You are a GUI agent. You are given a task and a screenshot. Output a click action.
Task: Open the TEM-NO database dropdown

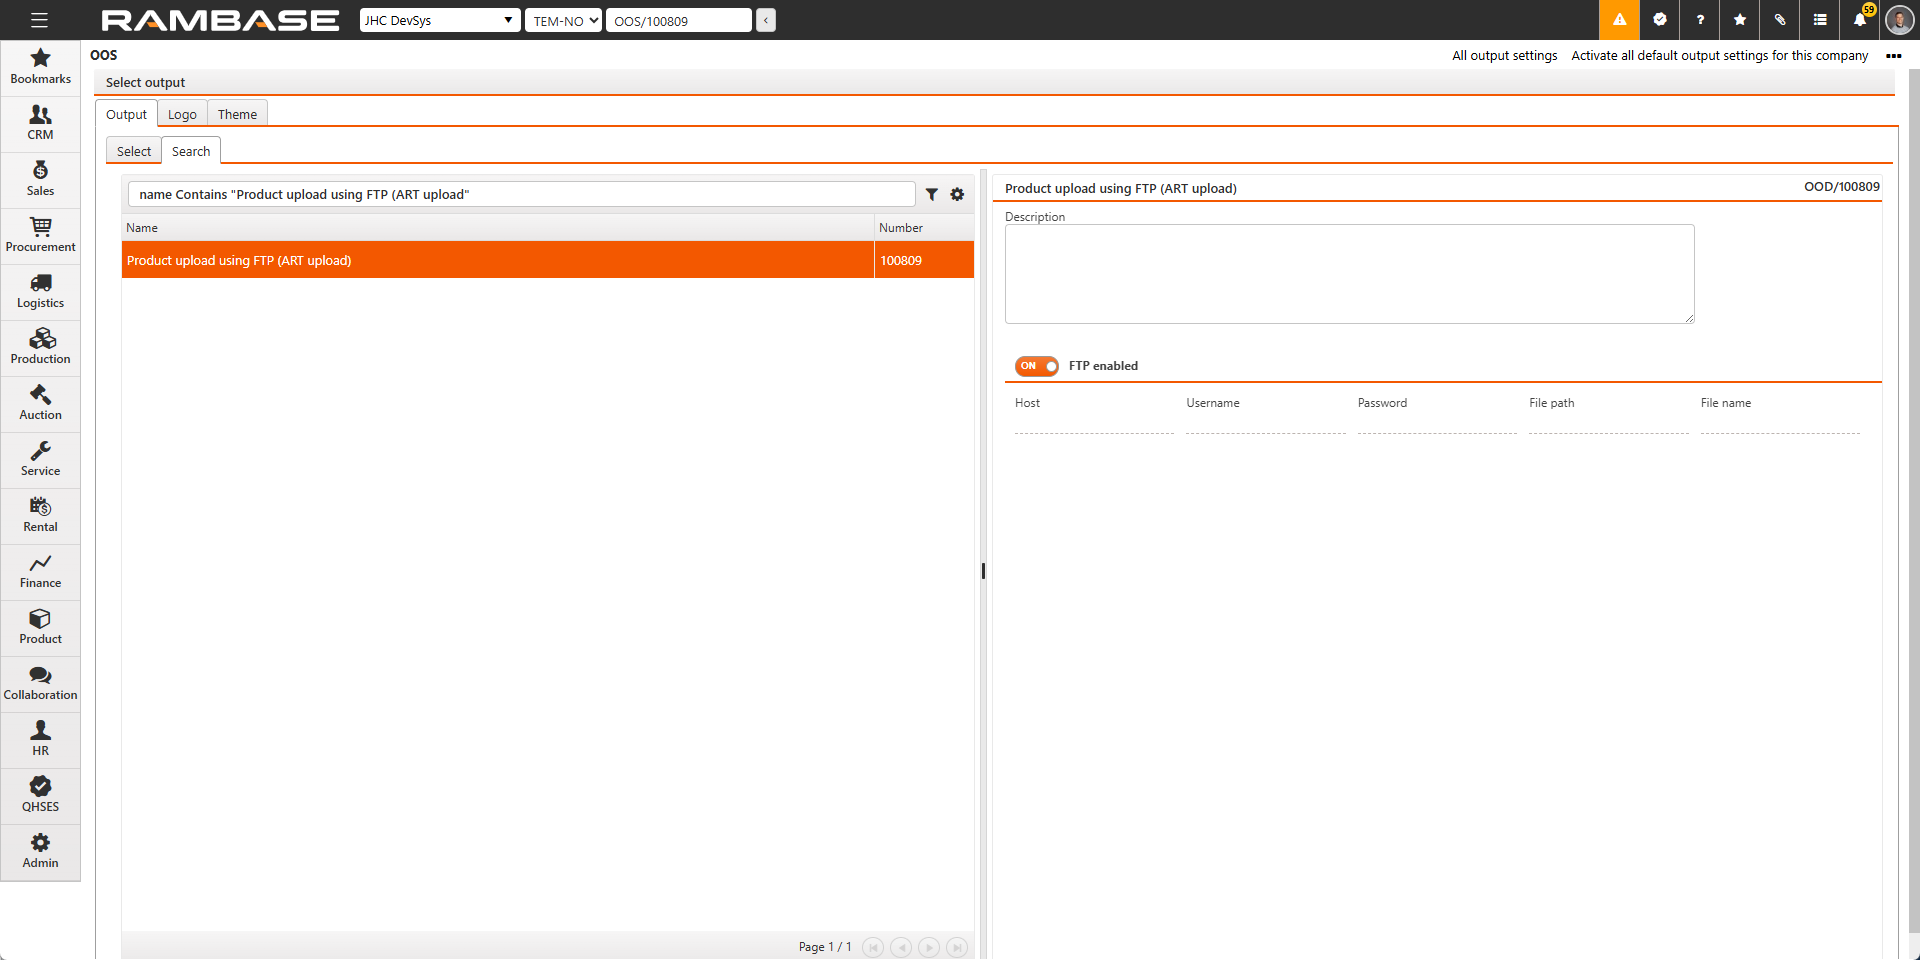563,21
